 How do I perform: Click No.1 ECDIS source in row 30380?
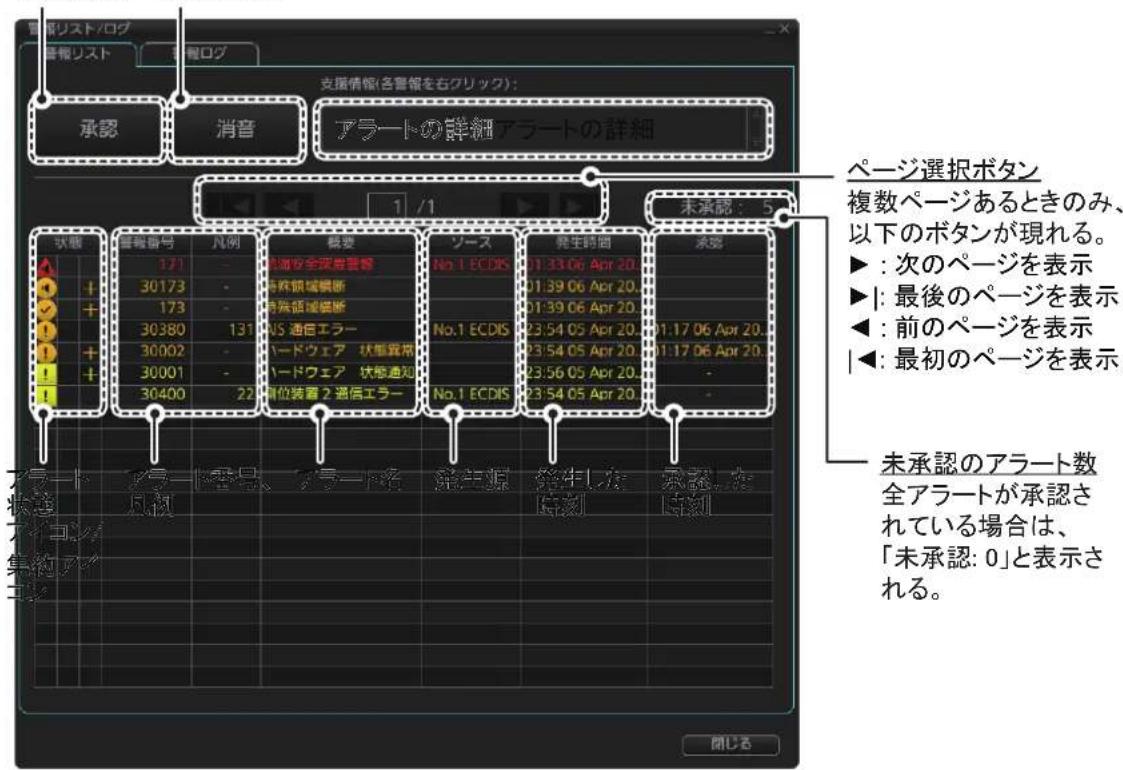471,329
